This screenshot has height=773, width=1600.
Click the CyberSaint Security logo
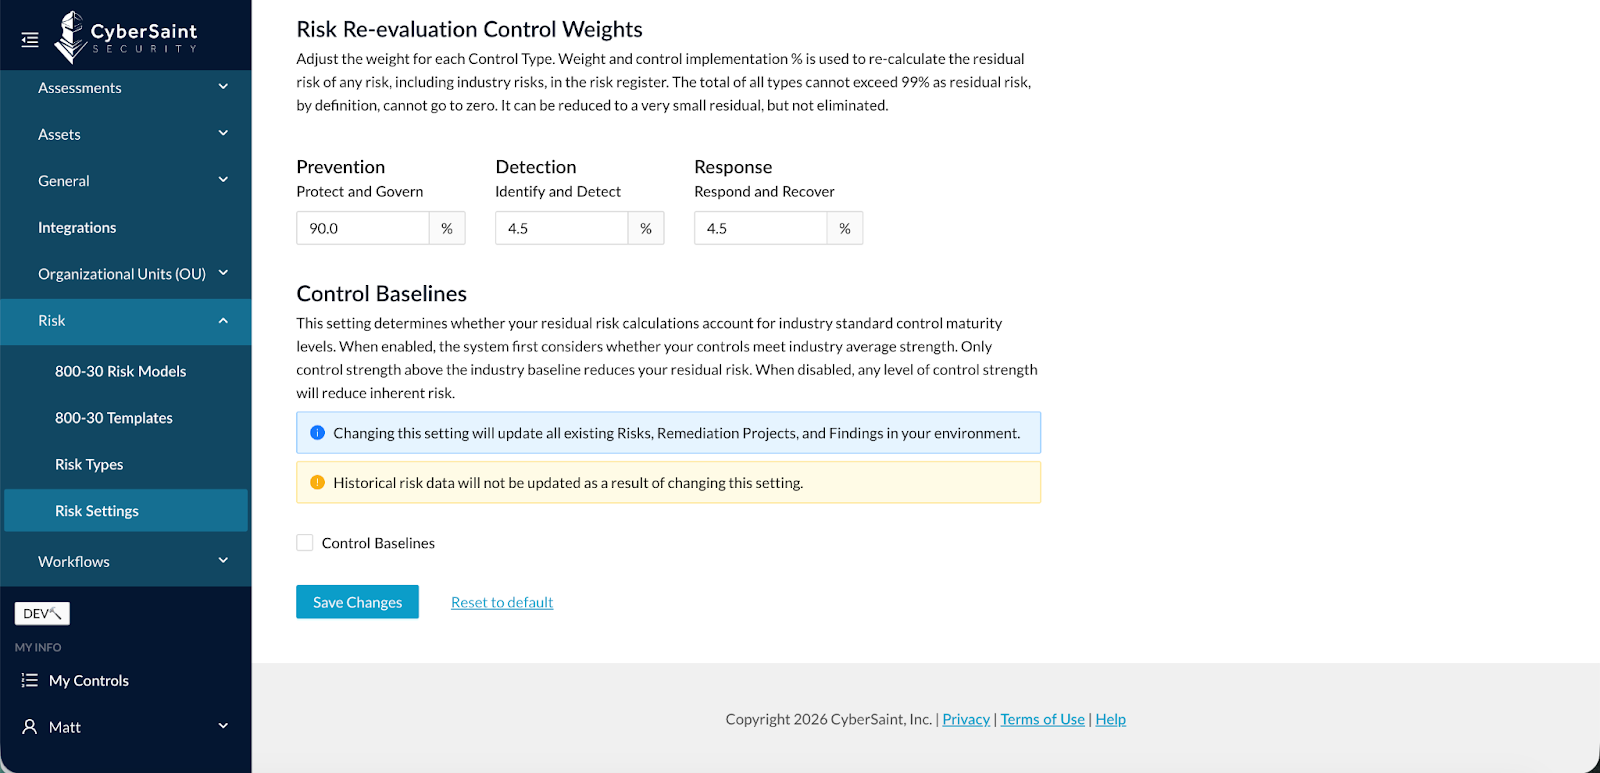click(126, 37)
